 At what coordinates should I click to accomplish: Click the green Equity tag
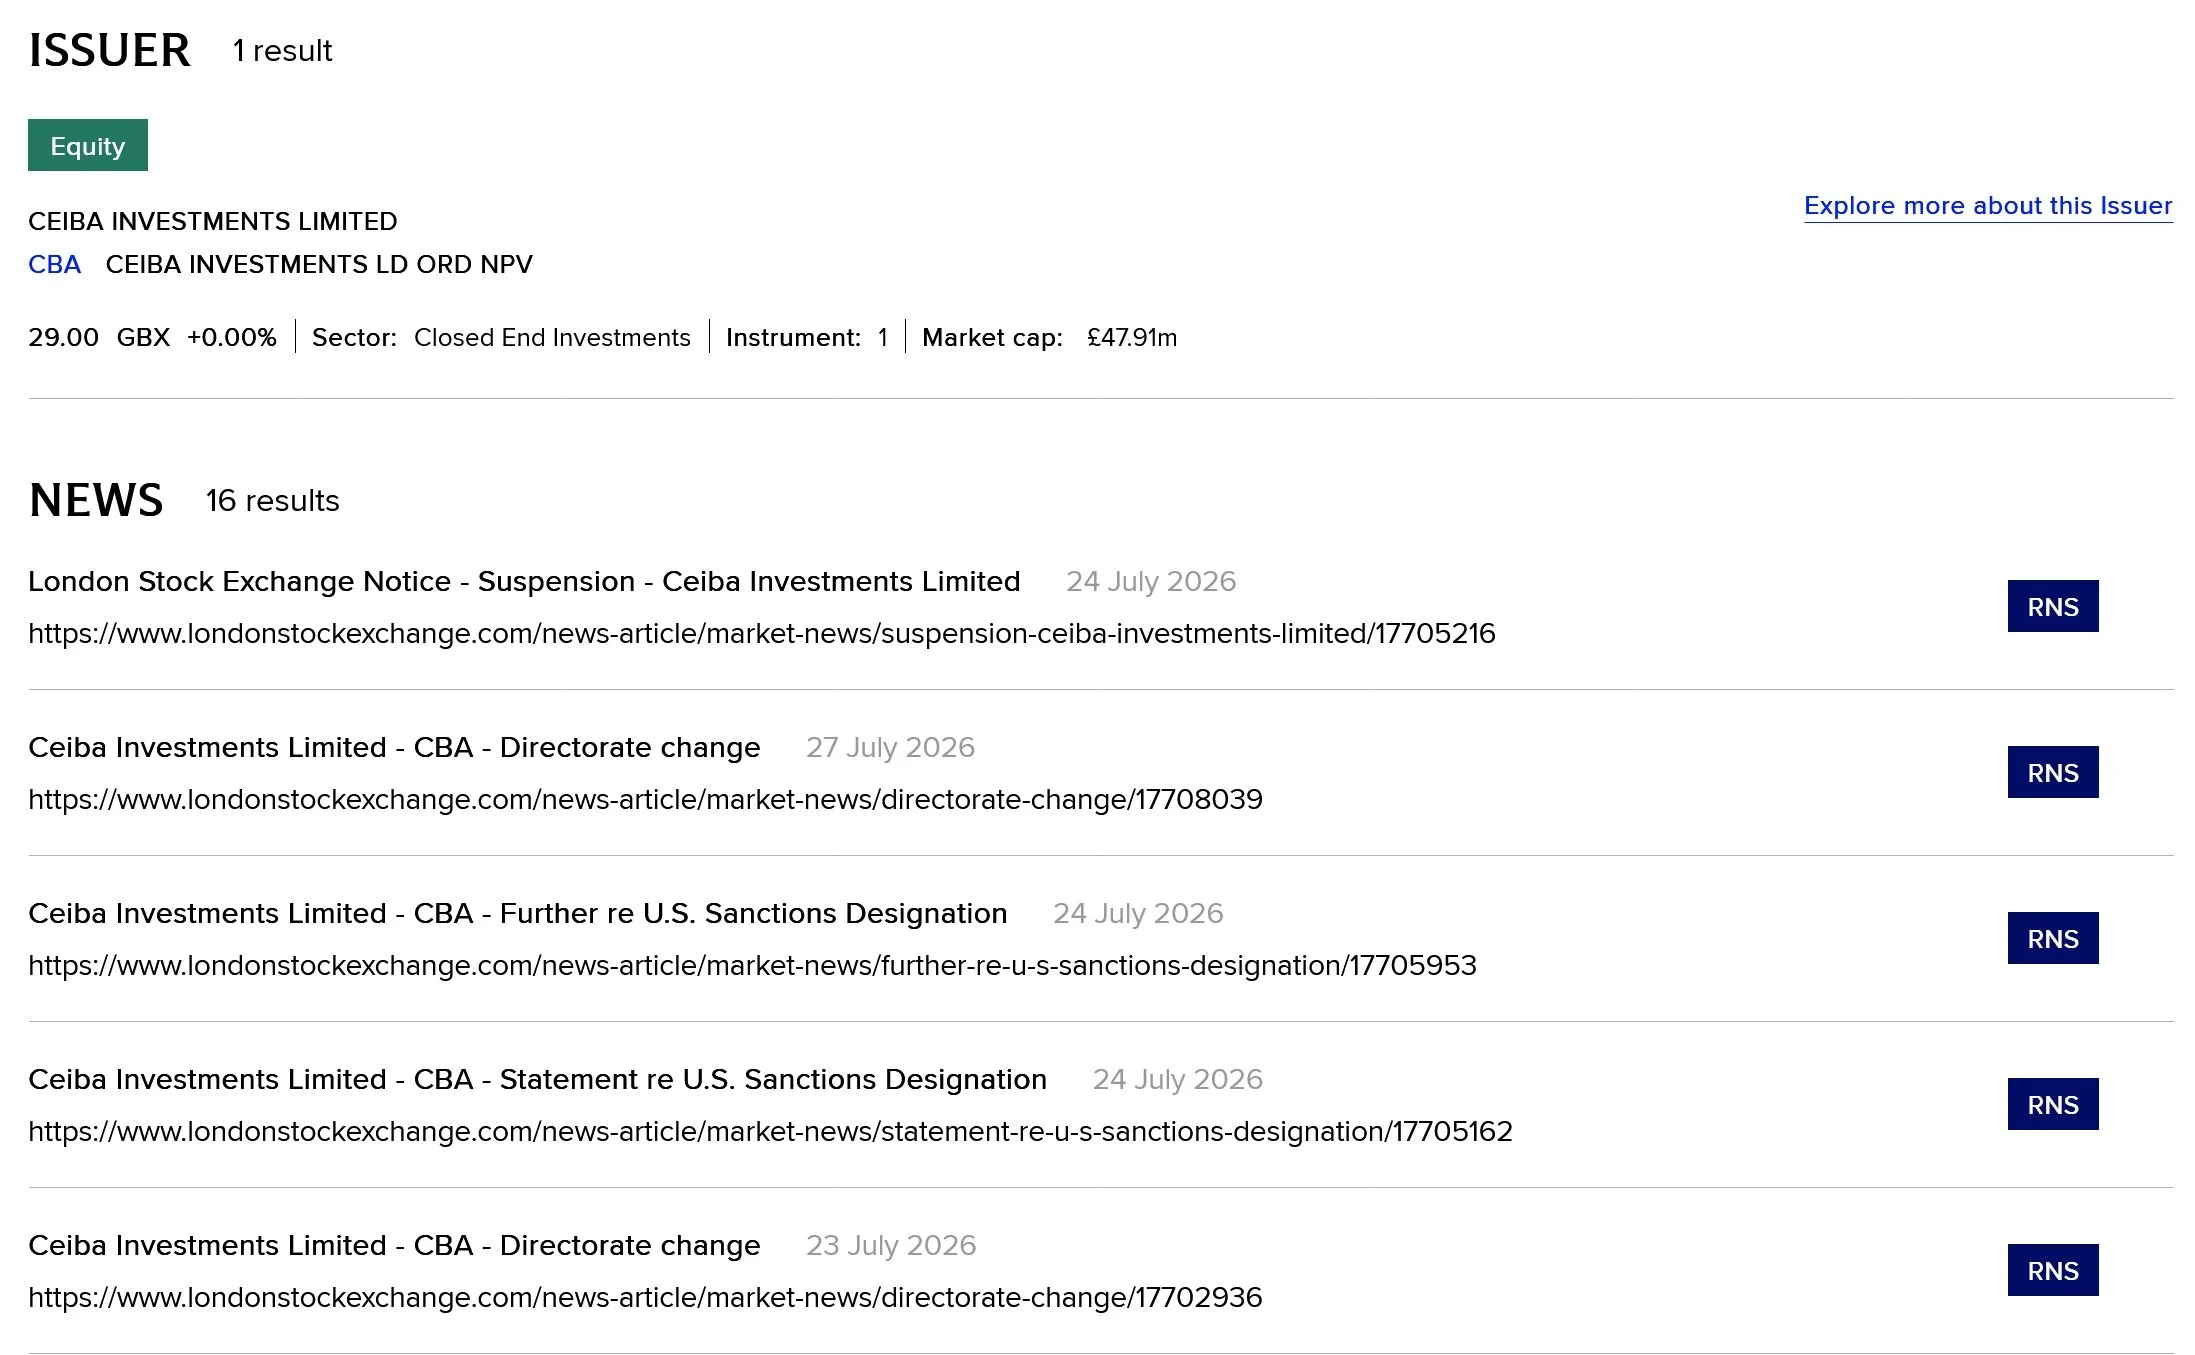[88, 145]
